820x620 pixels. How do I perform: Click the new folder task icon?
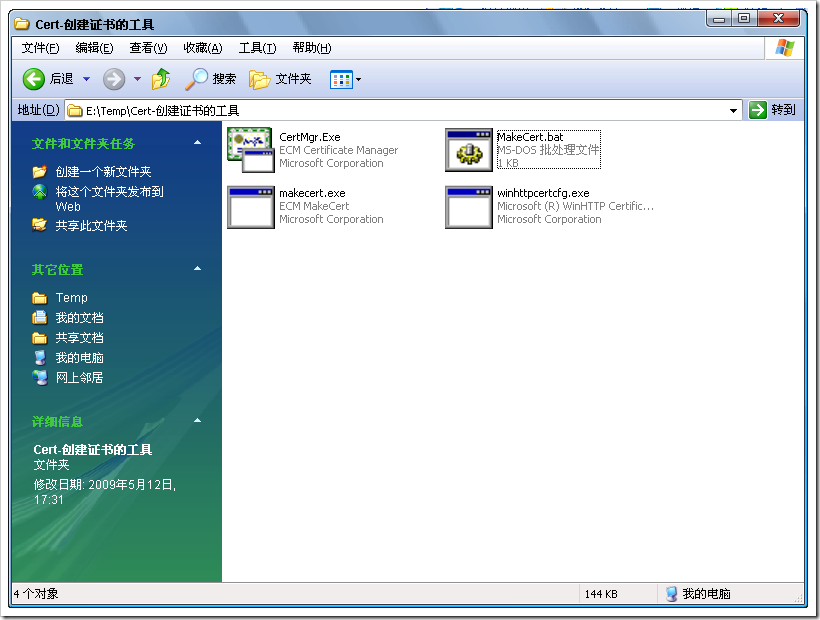point(40,171)
